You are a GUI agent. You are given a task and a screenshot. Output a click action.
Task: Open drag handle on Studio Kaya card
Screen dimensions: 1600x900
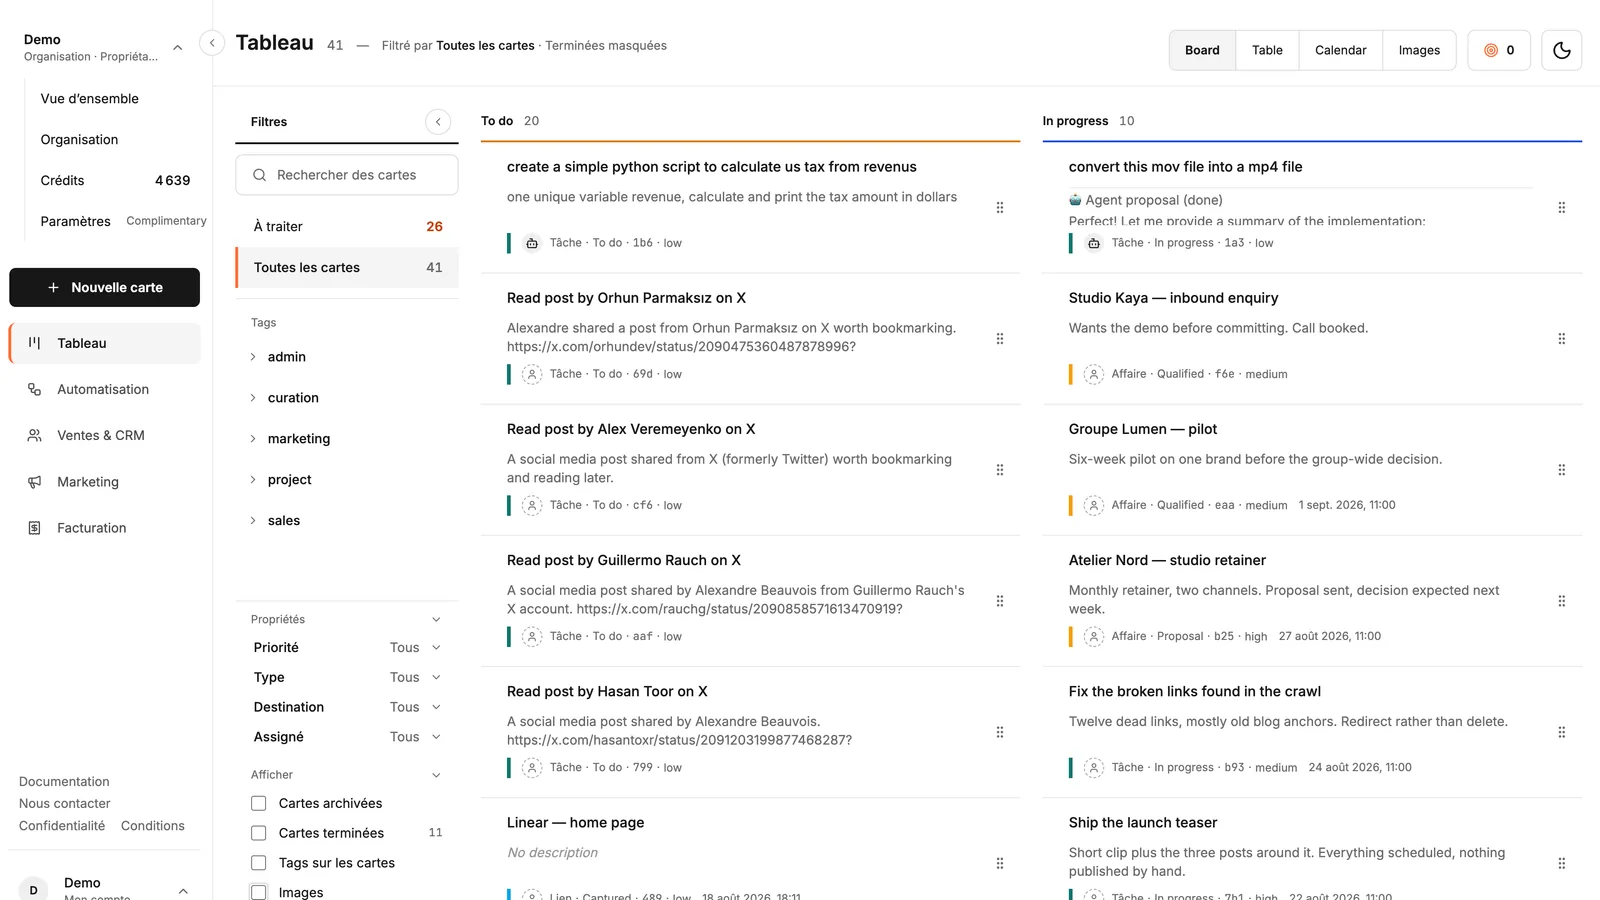[1562, 338]
